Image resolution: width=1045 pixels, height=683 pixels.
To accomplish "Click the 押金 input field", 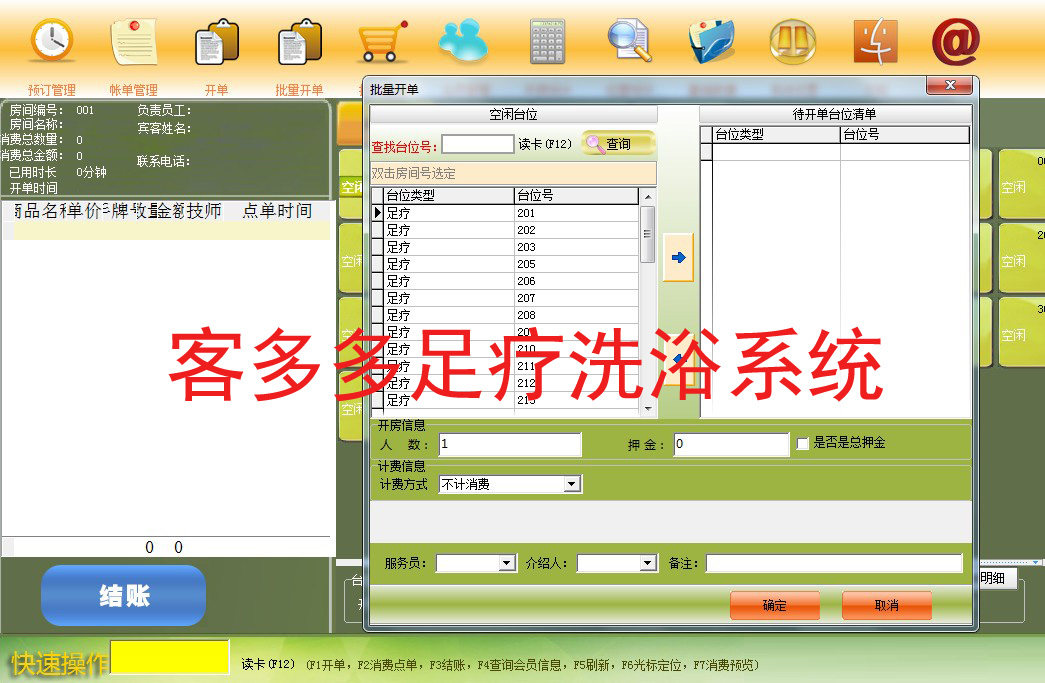I will pos(731,444).
